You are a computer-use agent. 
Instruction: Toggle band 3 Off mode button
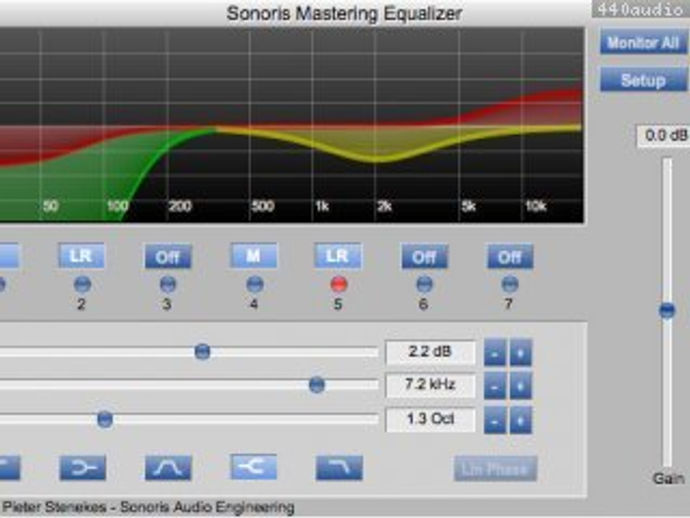168,257
